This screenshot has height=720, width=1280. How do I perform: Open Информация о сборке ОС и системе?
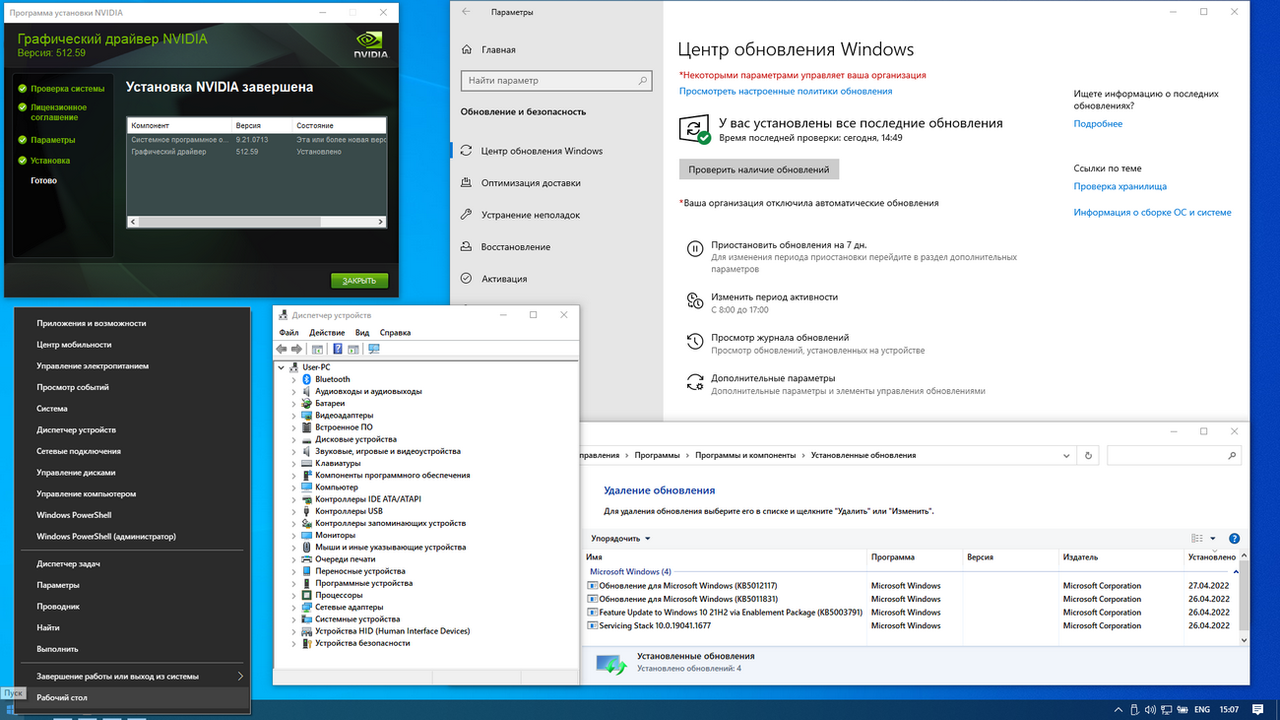click(x=1153, y=212)
